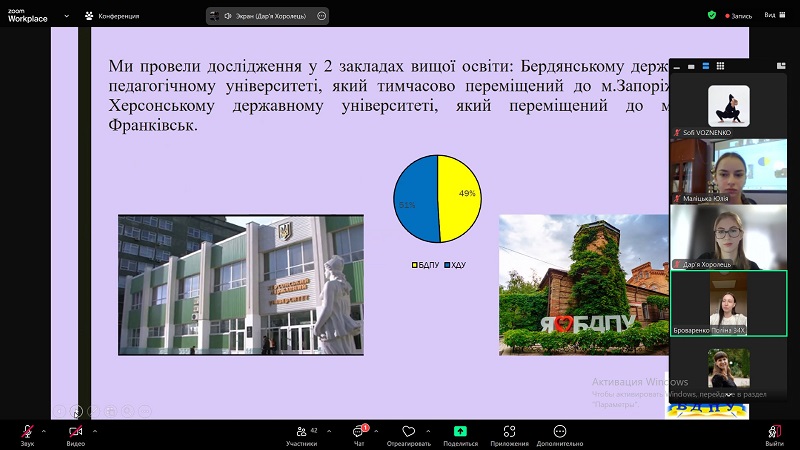
Task: Select the unnamed participant thumbnail at the panel bottom
Action: click(x=729, y=368)
